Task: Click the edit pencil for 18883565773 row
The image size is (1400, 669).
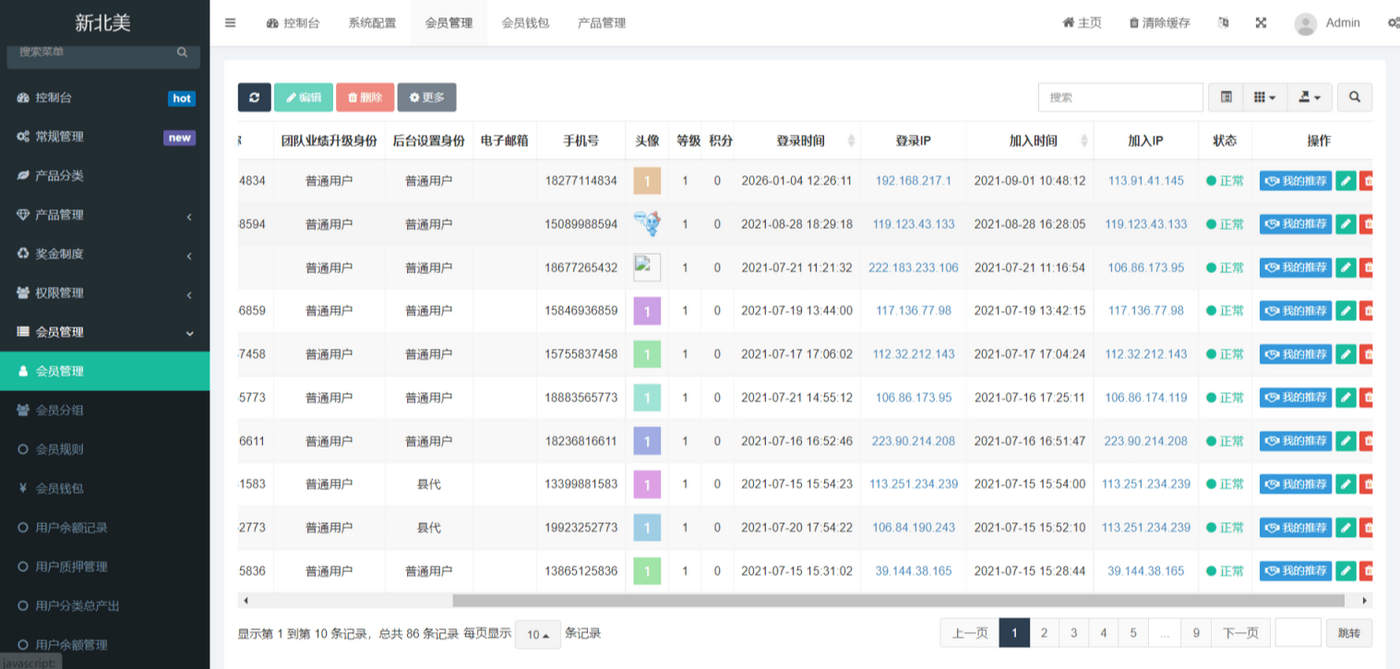Action: coord(1346,397)
